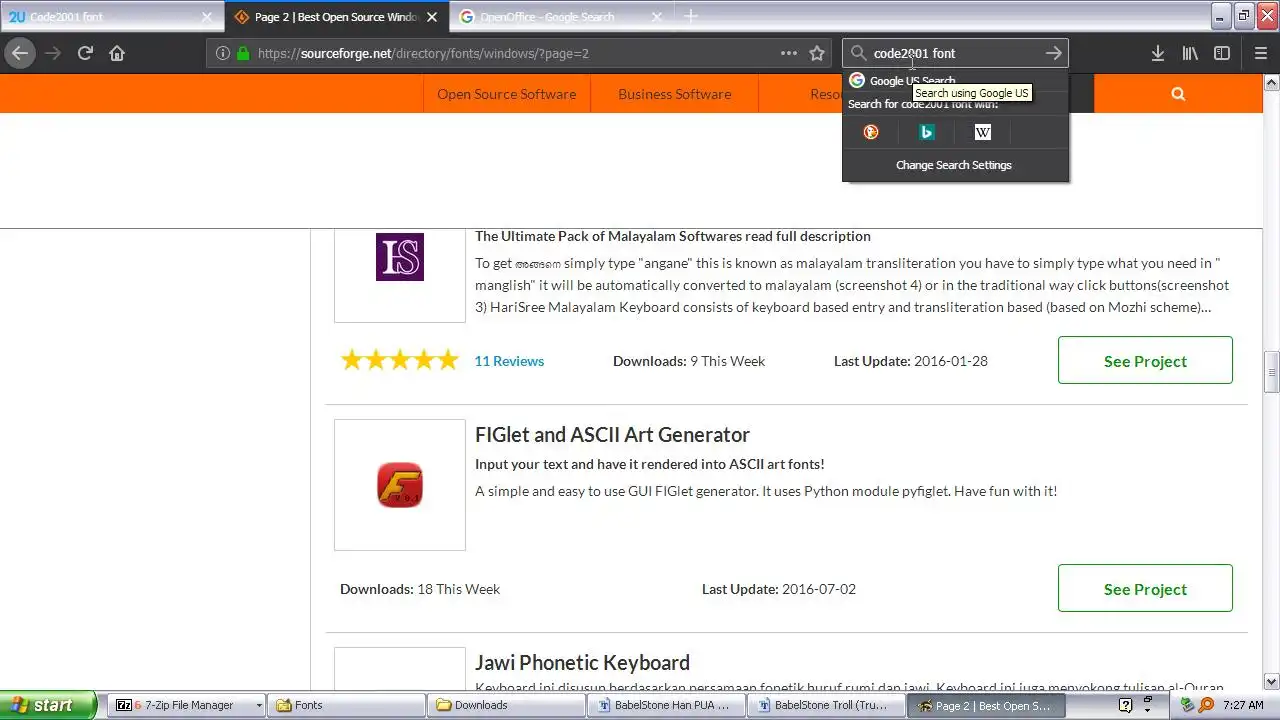Click 'Last Update: 2016-07-02' text
1280x720 pixels.
click(x=779, y=589)
